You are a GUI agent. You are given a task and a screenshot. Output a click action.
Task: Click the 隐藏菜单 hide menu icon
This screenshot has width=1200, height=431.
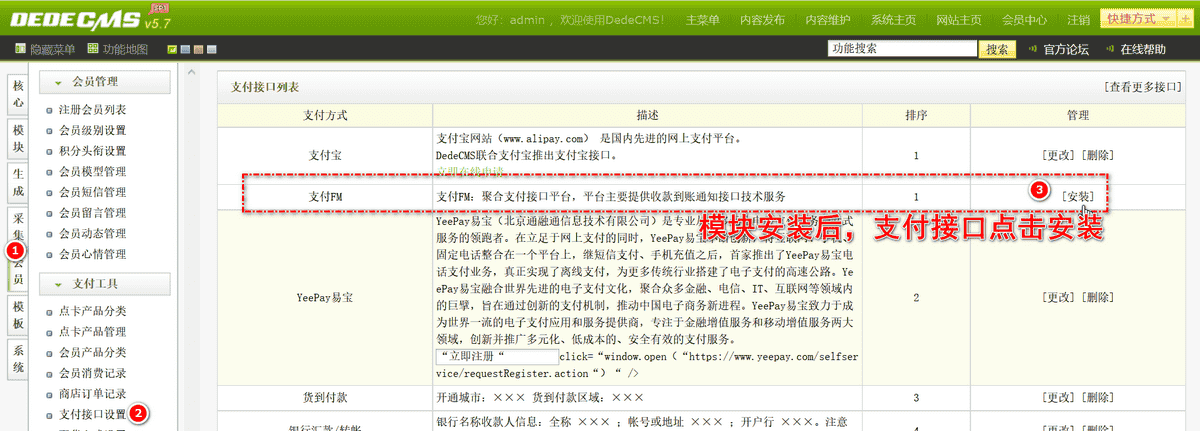click(21, 49)
